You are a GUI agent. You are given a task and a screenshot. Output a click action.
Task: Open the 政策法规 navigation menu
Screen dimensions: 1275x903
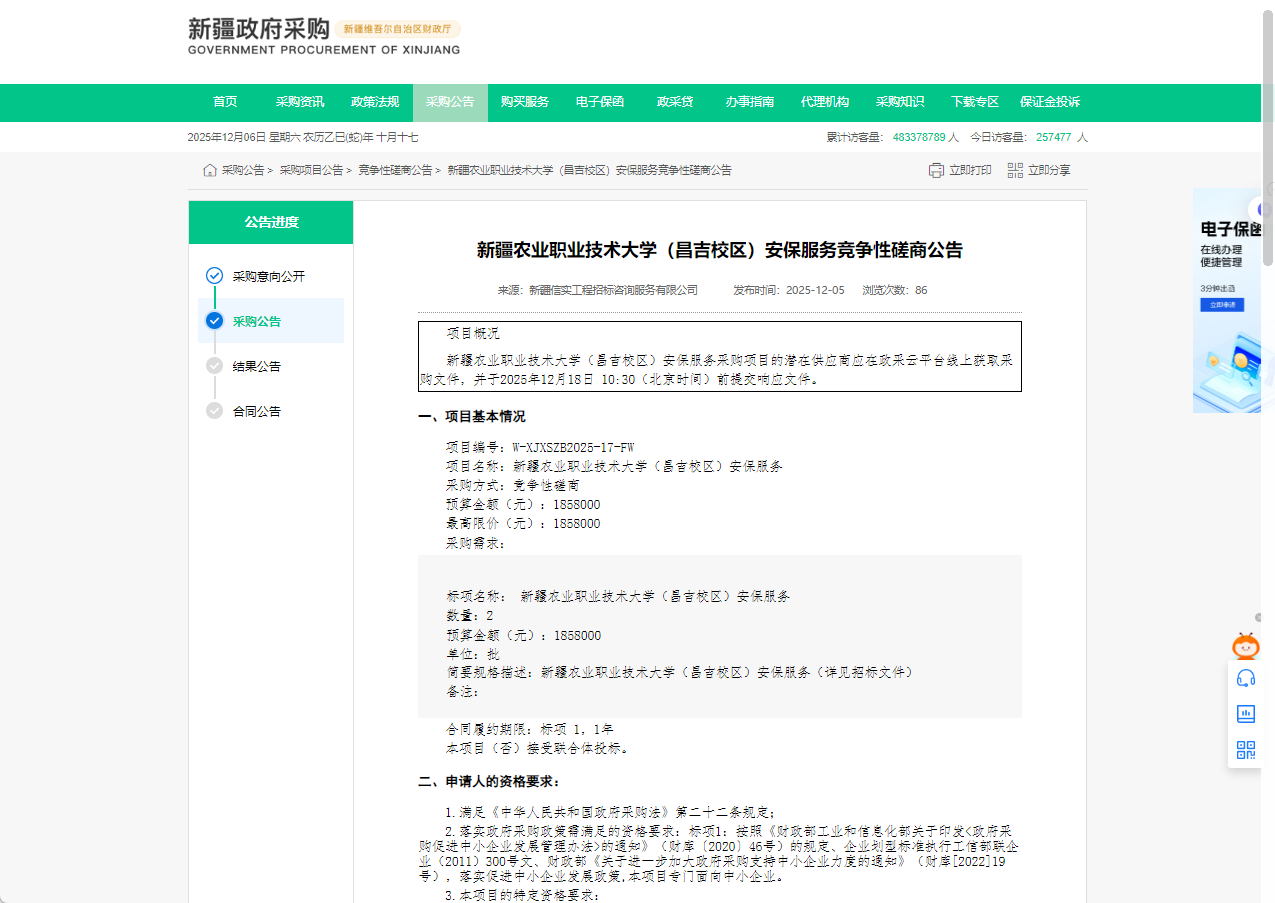[x=375, y=102]
